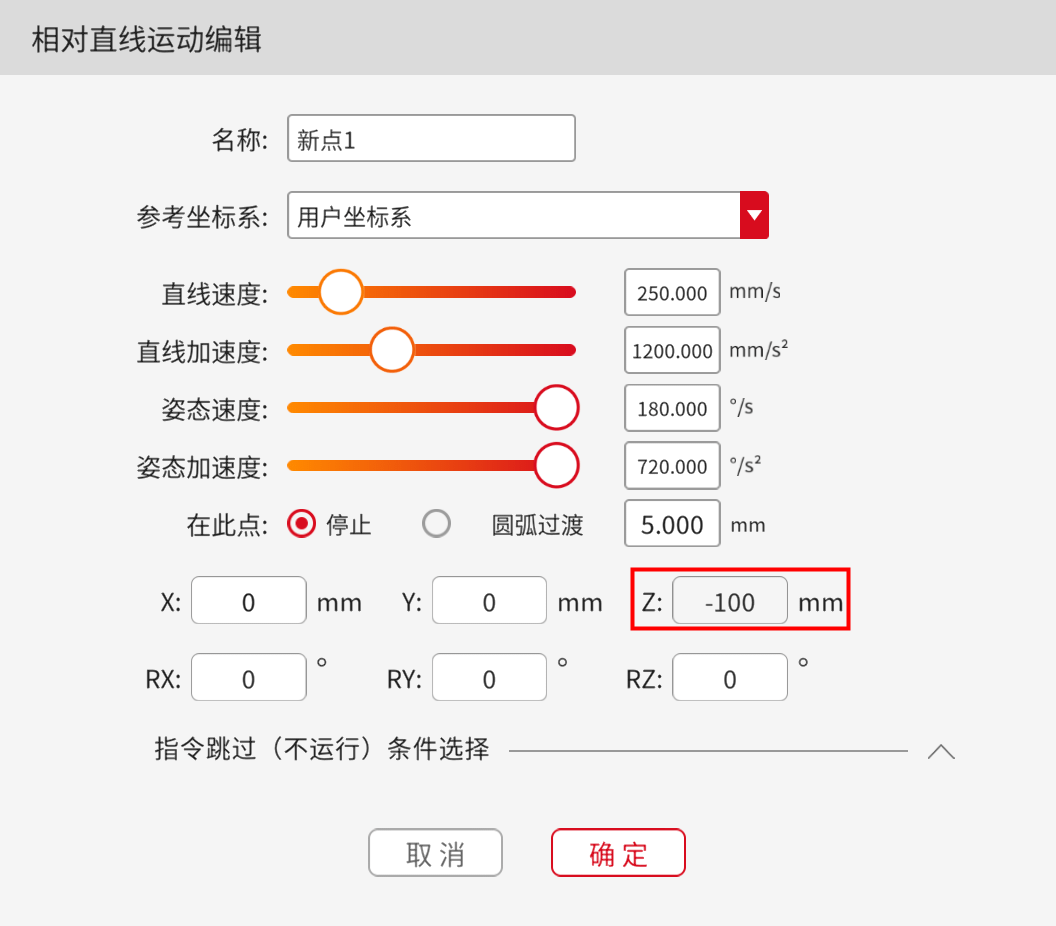Click the 姿态速度 slider handle

coord(557,408)
